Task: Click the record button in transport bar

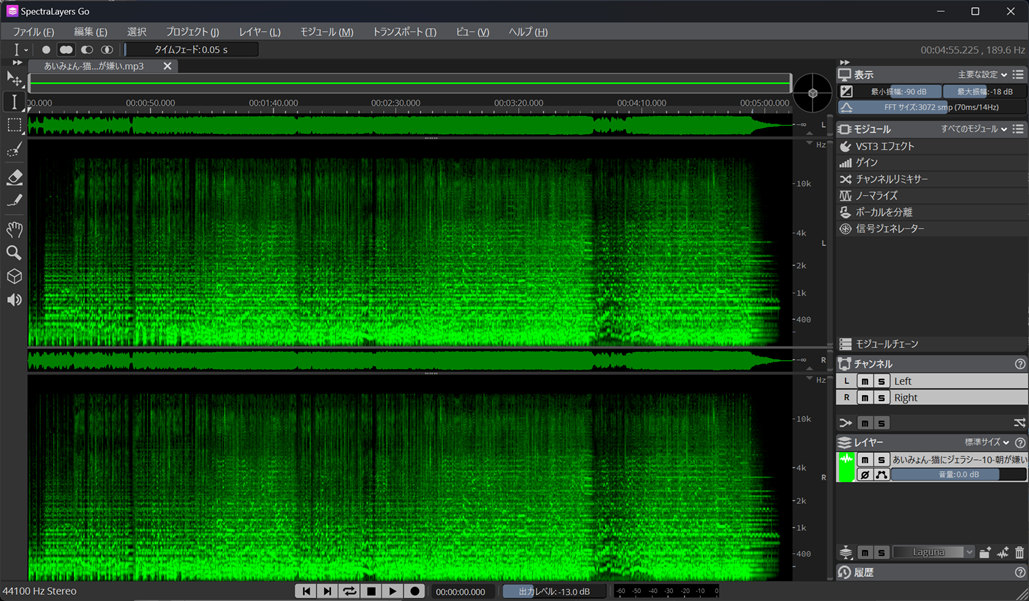Action: pyautogui.click(x=415, y=592)
